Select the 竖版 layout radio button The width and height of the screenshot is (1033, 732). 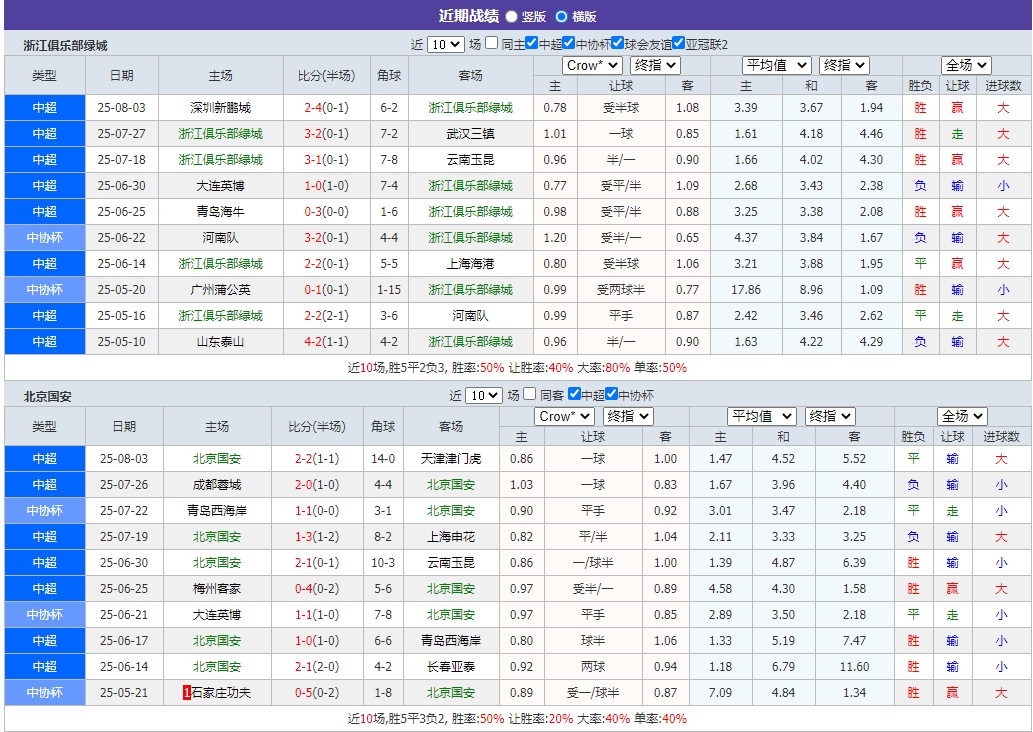[x=510, y=16]
